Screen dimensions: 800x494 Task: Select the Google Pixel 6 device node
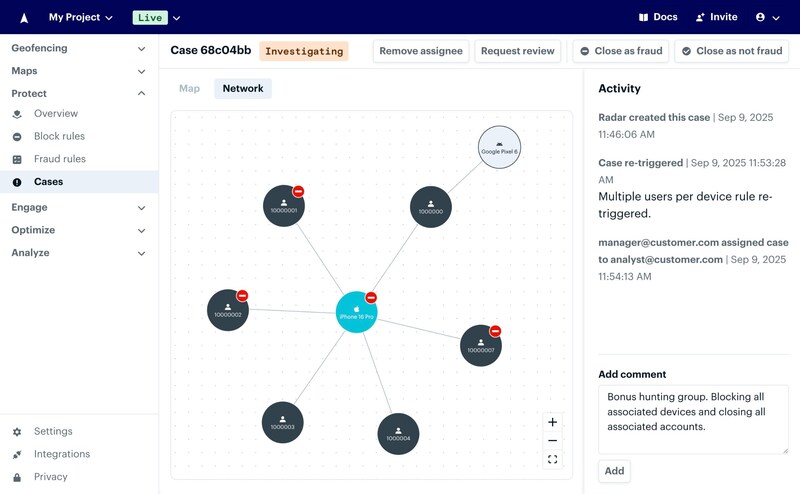[x=499, y=148]
